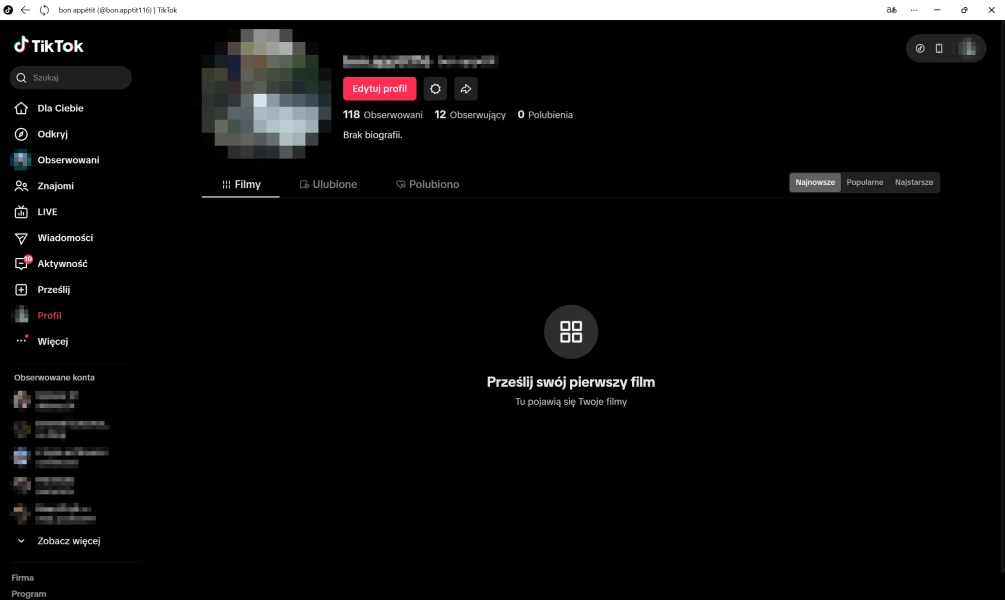
Task: Open Aktywność notifications with red badge
Action: tap(62, 264)
